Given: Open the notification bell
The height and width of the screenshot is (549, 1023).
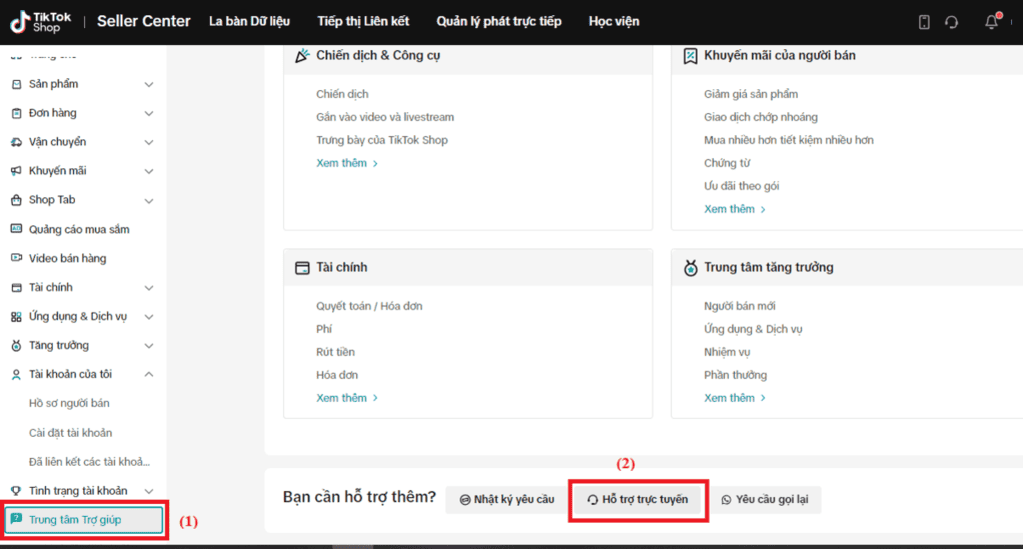Looking at the screenshot, I should [x=992, y=22].
